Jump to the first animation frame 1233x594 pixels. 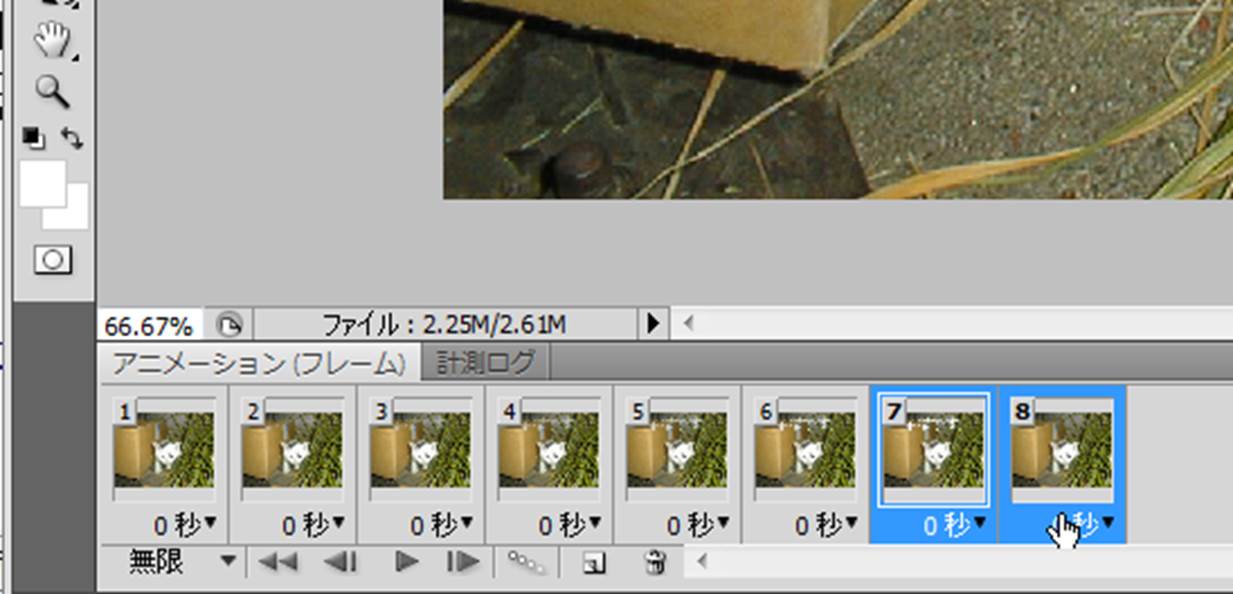click(277, 563)
